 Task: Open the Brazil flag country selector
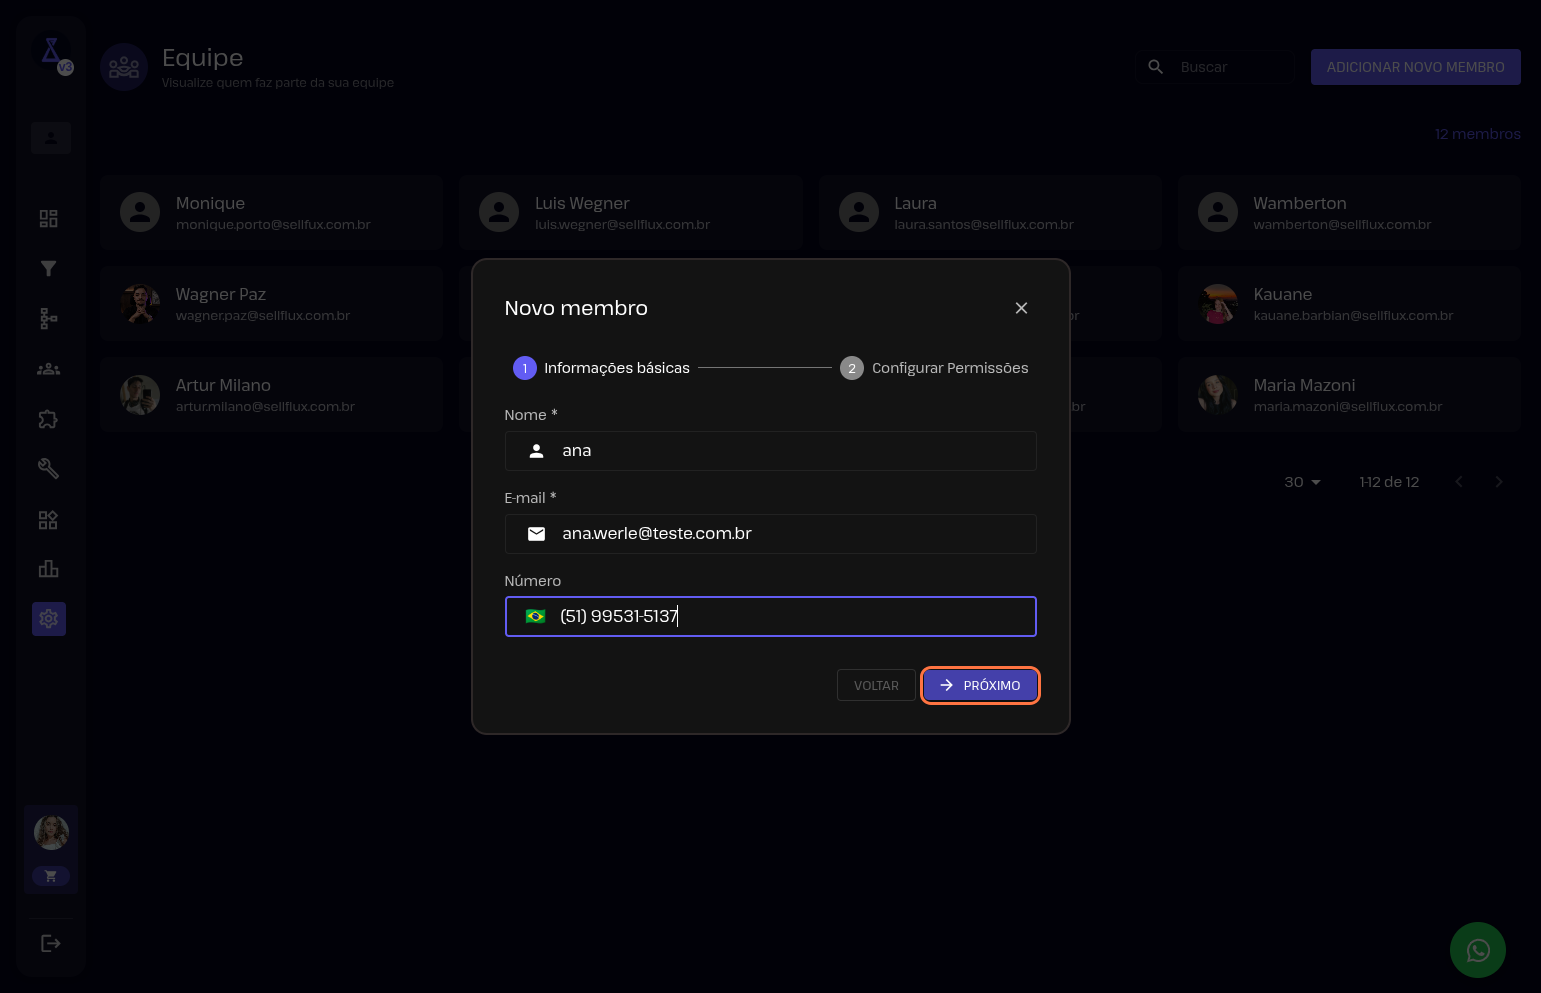[x=536, y=616]
